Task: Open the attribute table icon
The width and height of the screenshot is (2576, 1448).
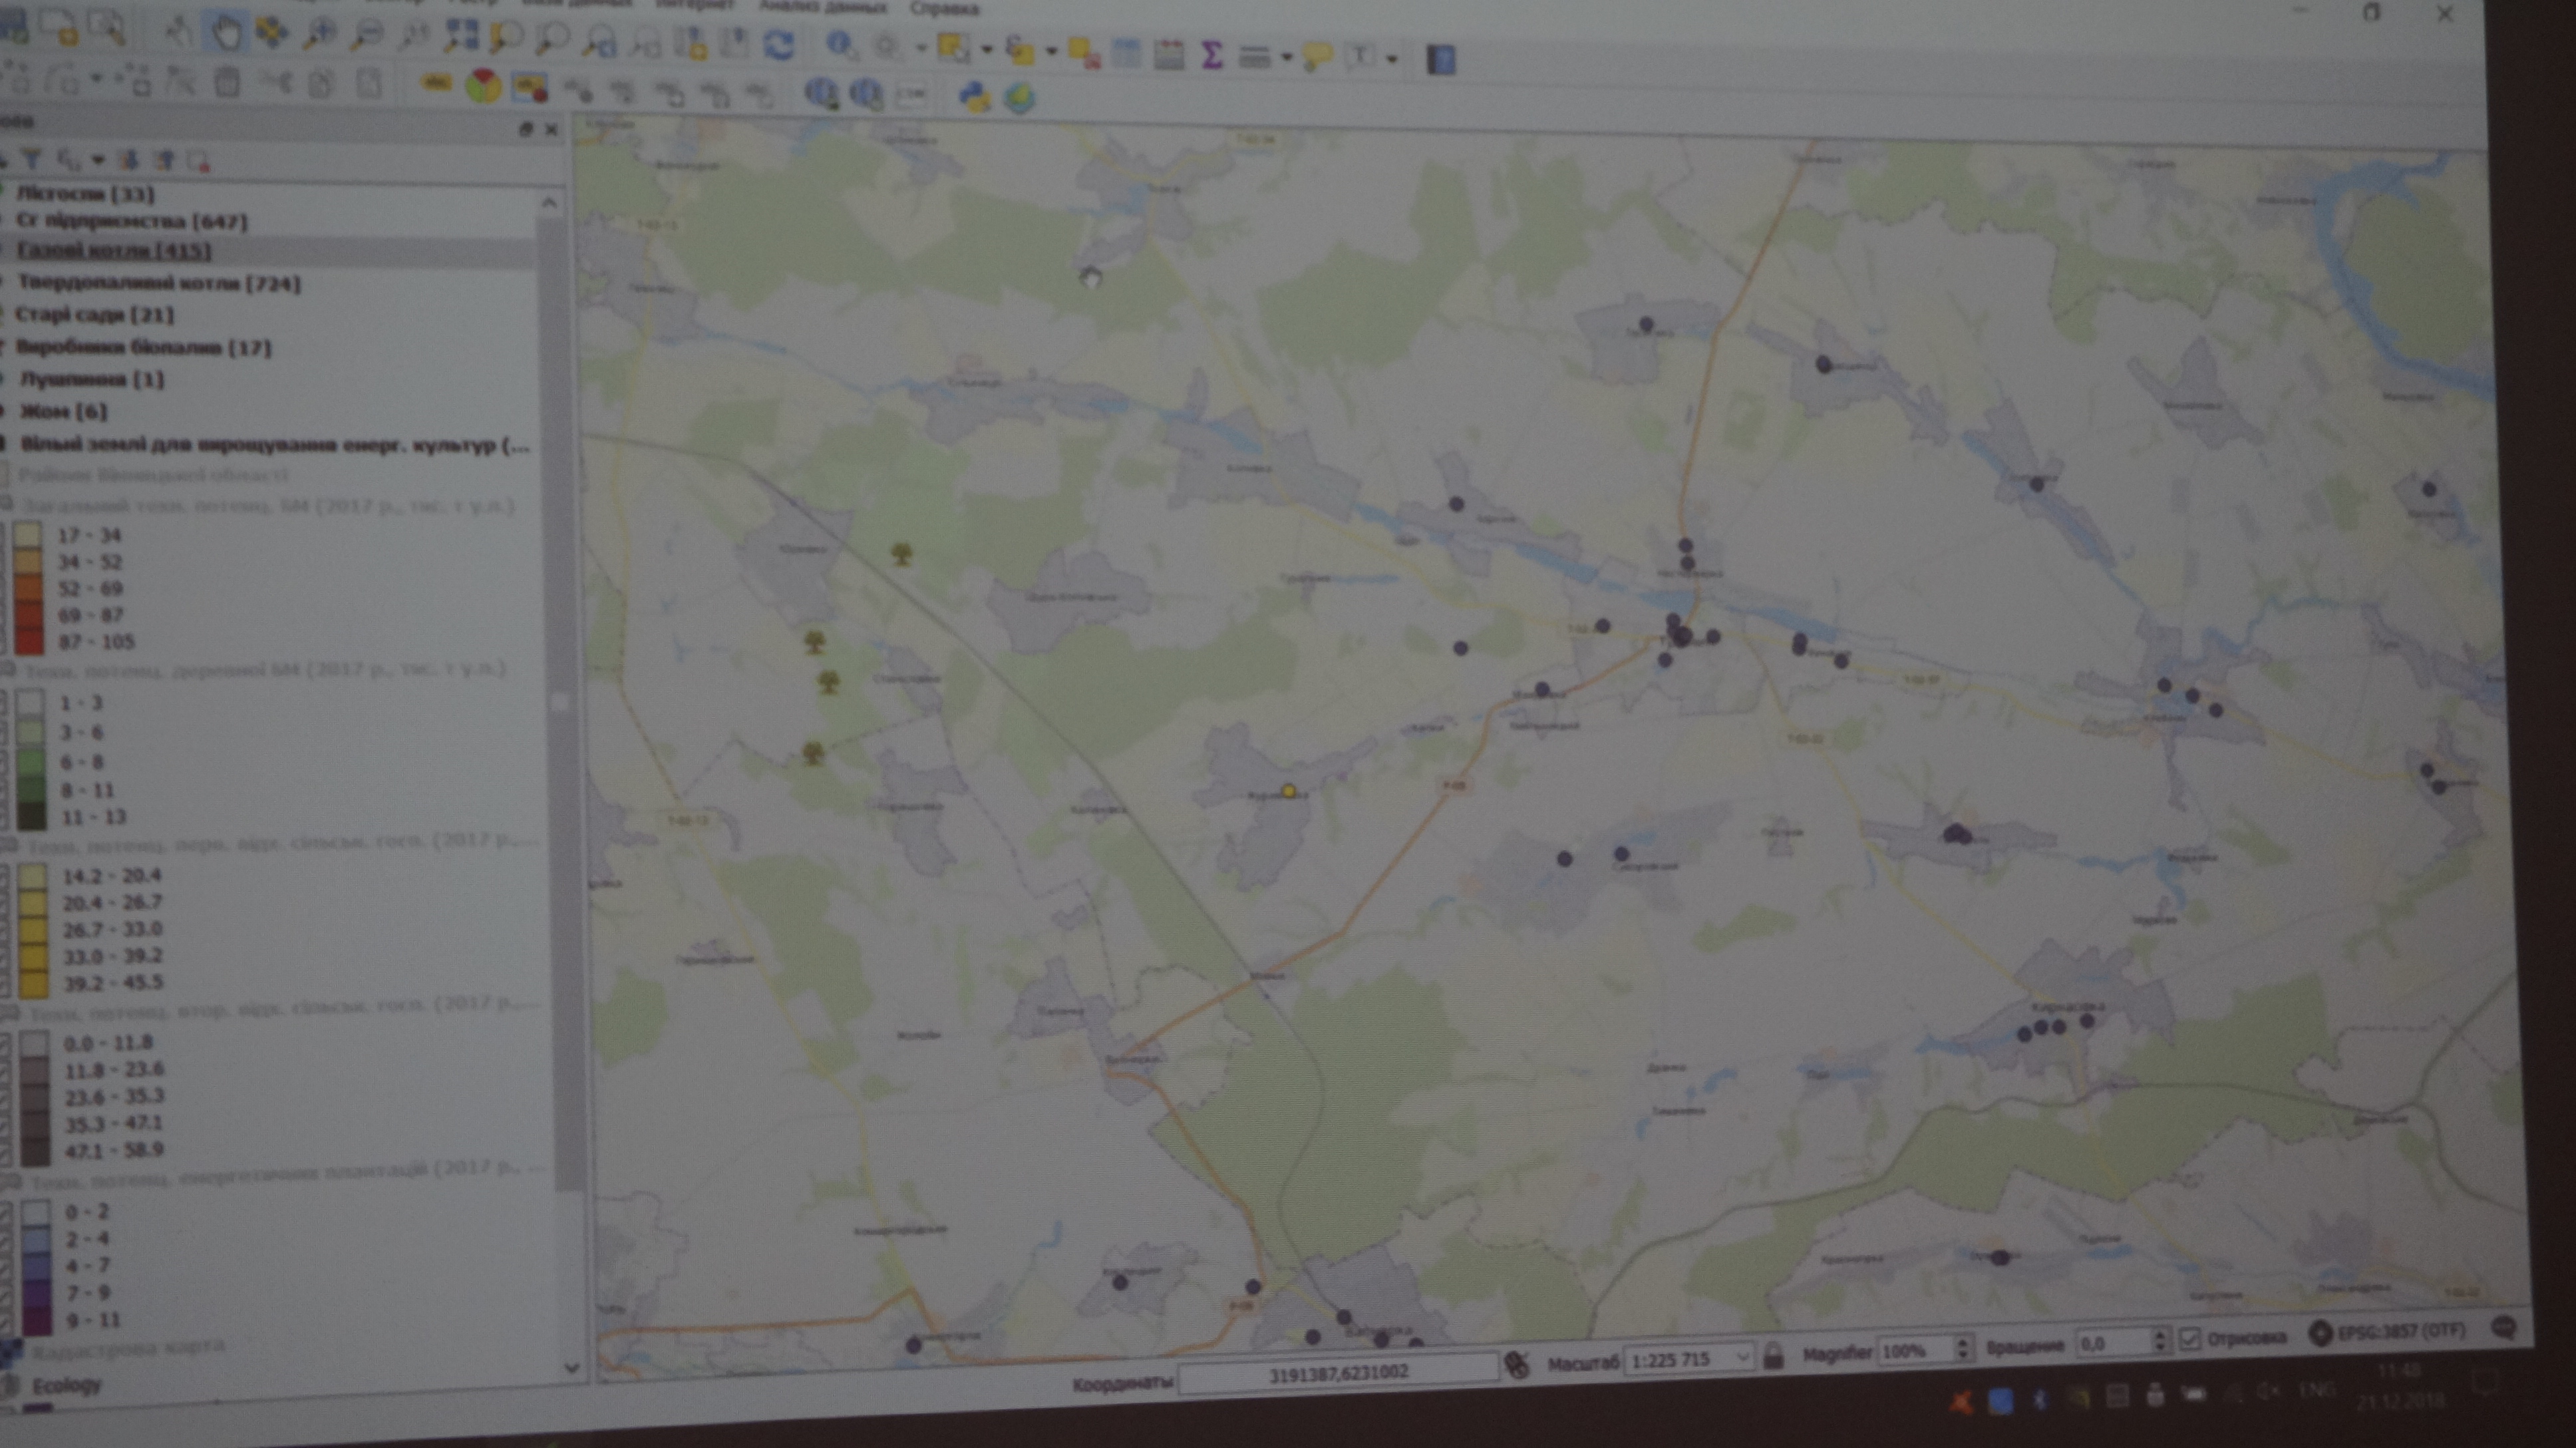Action: pos(1126,53)
